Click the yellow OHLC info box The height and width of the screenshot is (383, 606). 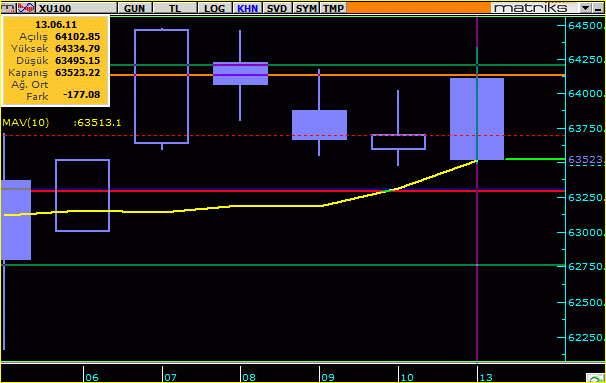pos(56,61)
